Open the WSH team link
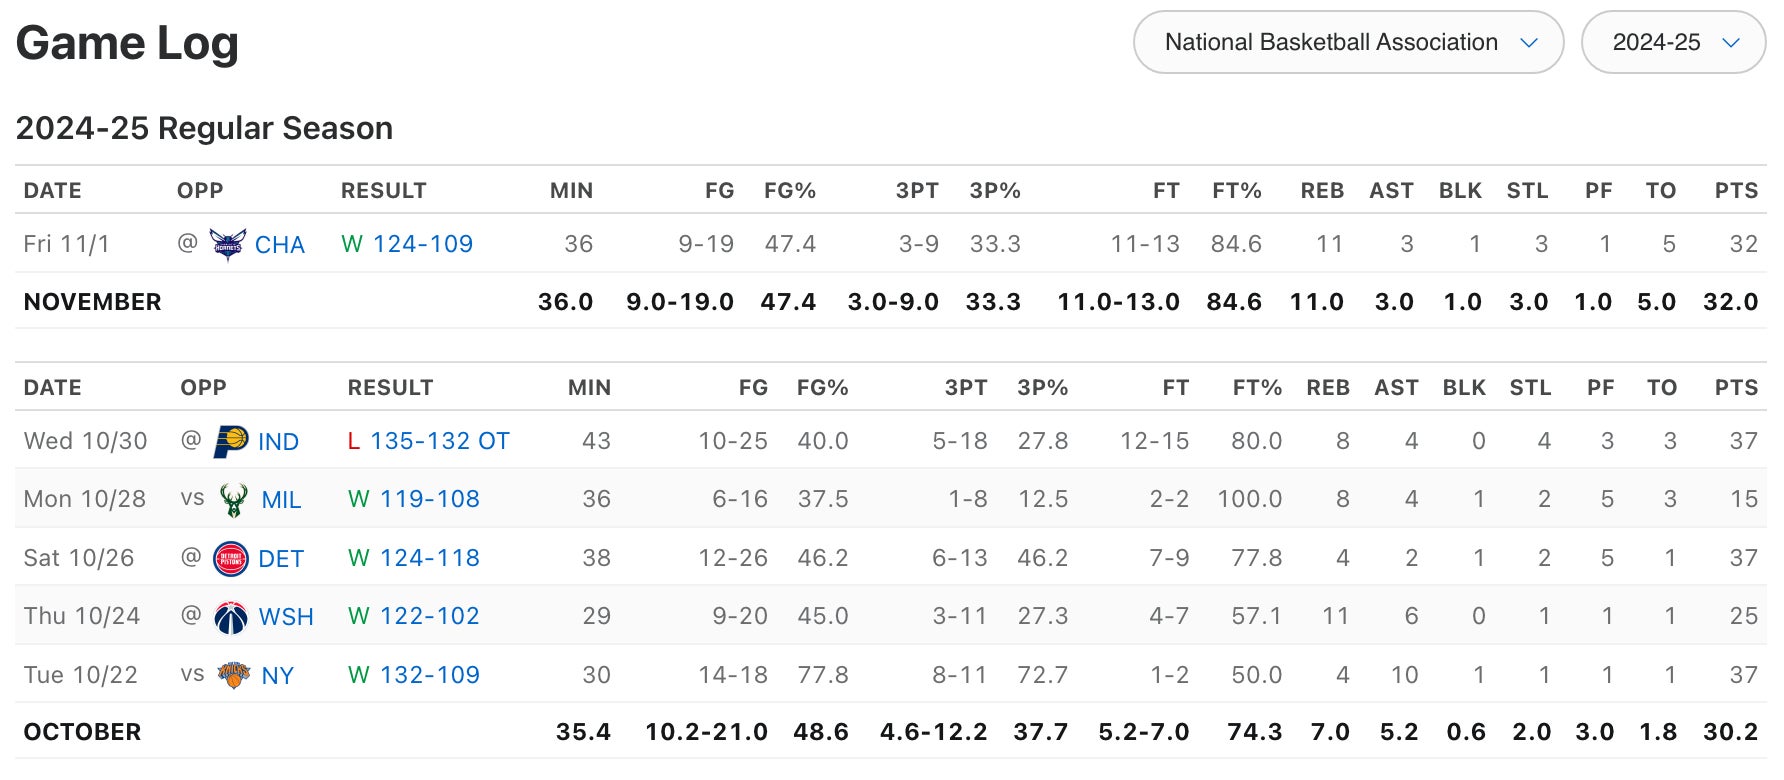1784x780 pixels. tap(286, 617)
